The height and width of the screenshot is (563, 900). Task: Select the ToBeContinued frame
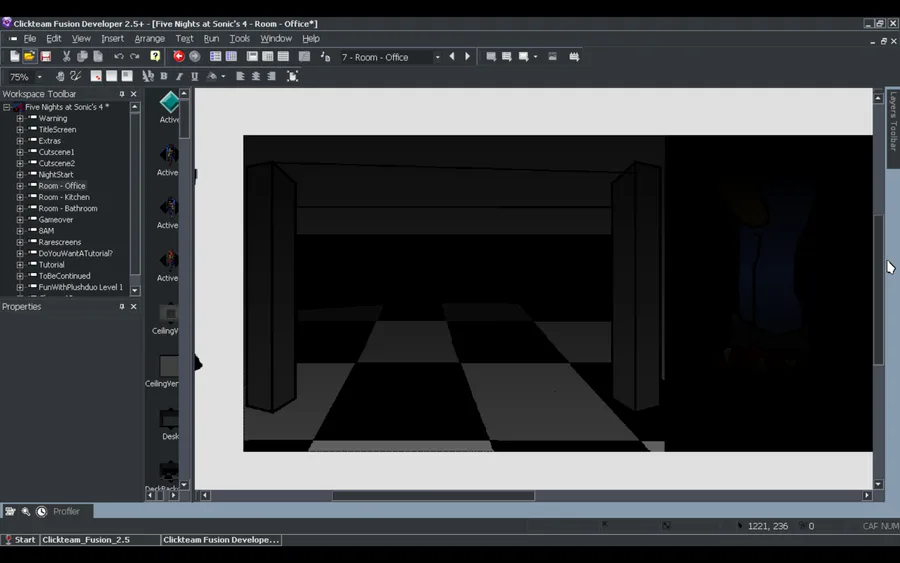tap(64, 276)
